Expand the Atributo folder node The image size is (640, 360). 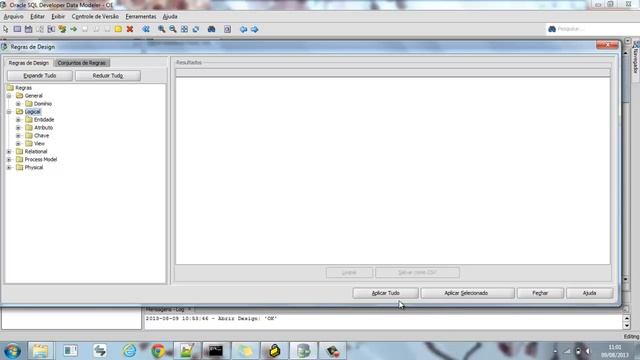pos(18,127)
